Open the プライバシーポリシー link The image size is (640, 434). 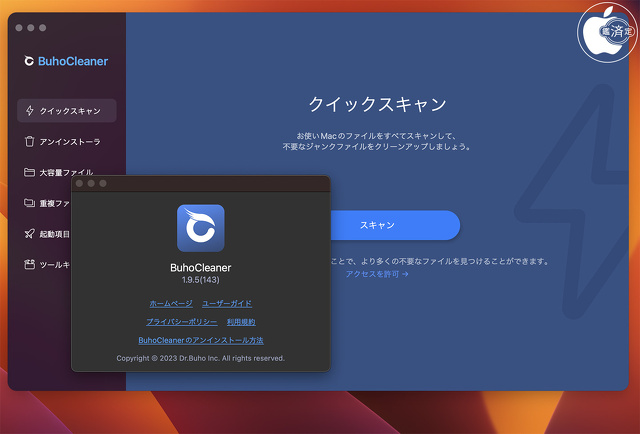pyautogui.click(x=182, y=322)
